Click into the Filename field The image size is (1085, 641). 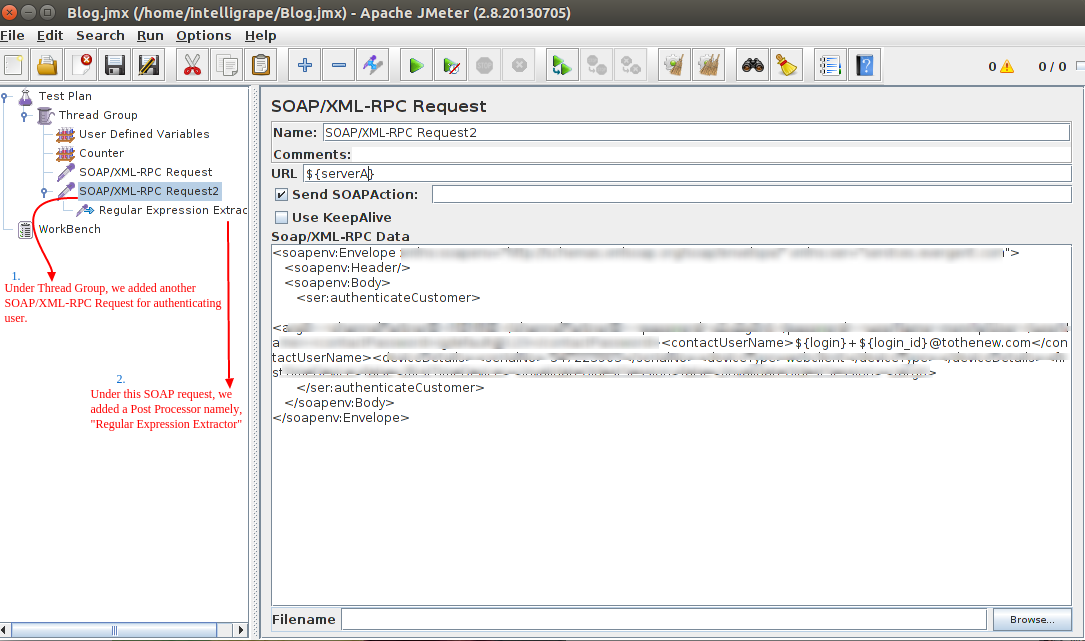[664, 620]
